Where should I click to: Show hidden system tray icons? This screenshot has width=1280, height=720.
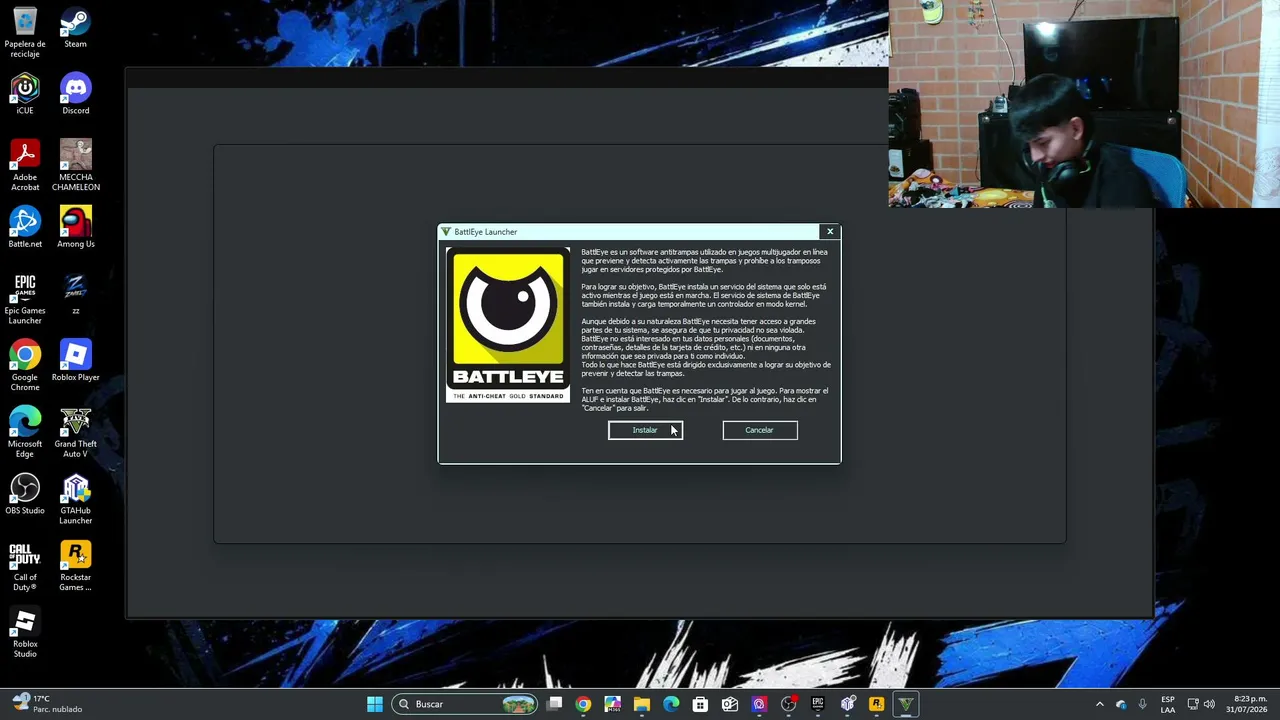pos(1100,704)
